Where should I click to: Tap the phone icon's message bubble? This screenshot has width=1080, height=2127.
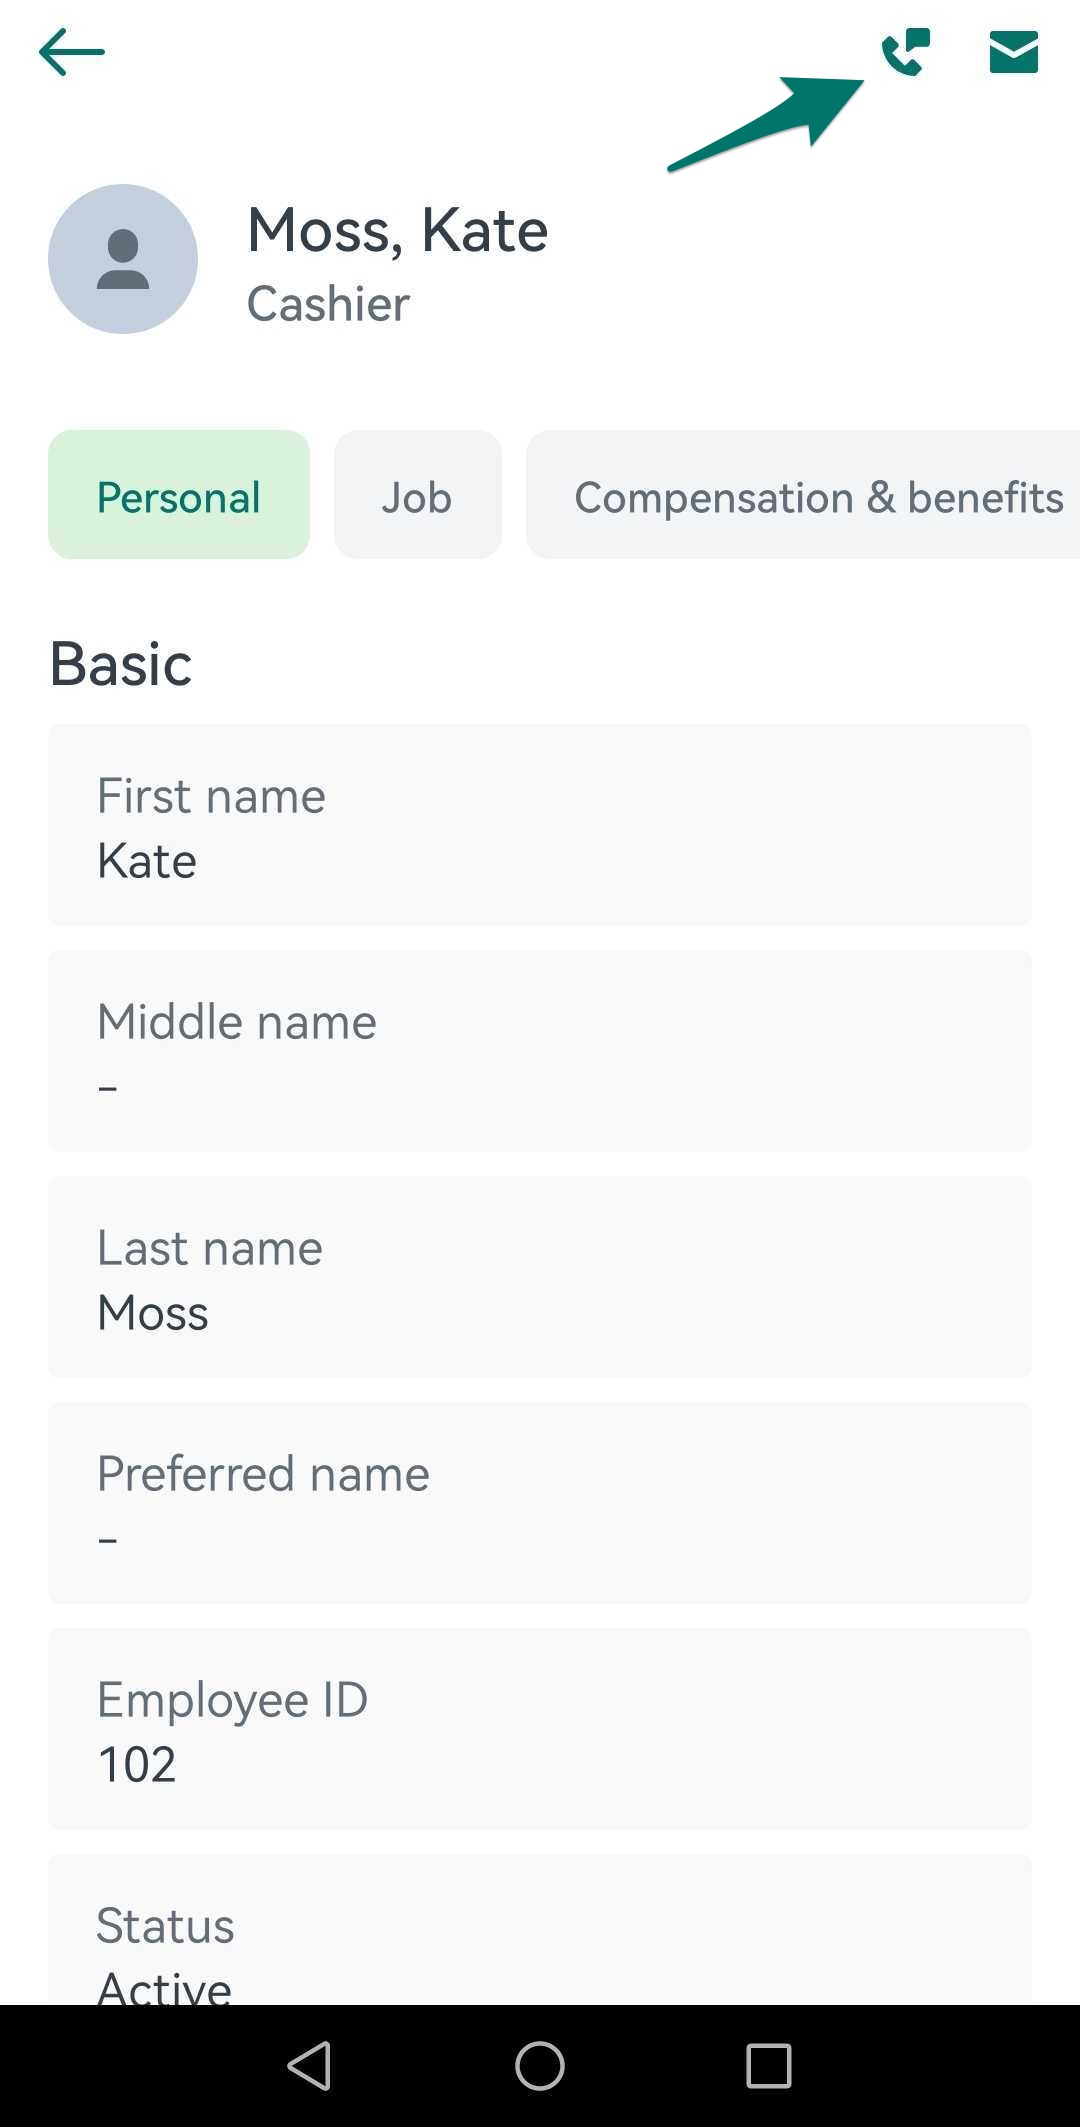pos(920,40)
